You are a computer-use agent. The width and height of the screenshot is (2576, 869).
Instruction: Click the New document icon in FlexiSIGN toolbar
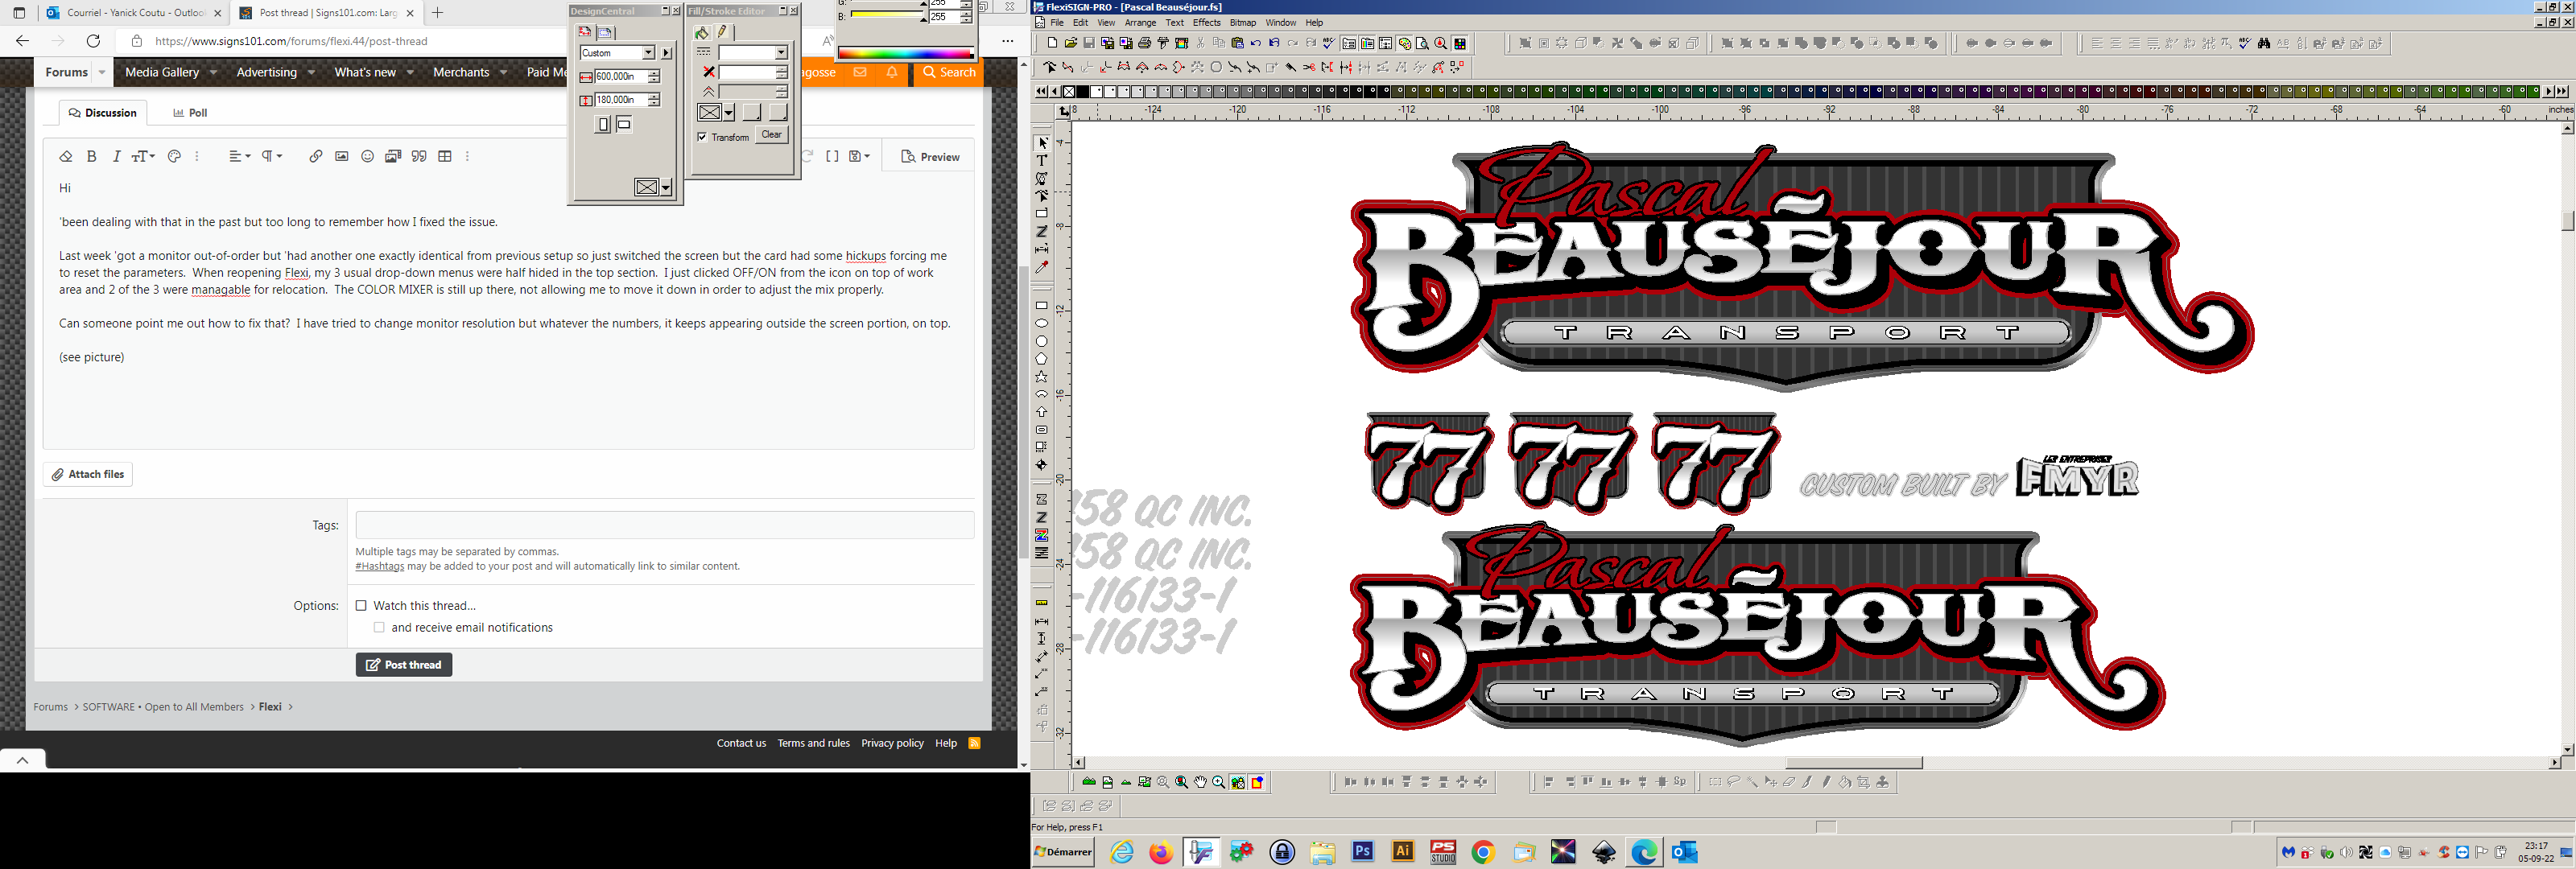(x=1052, y=43)
